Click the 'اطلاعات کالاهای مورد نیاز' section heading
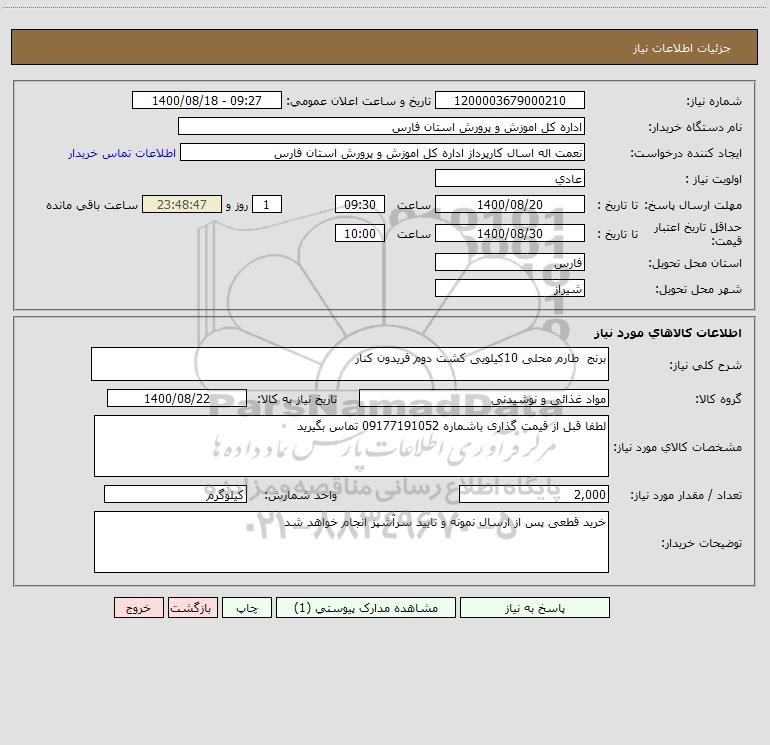The image size is (770, 745). 668,333
